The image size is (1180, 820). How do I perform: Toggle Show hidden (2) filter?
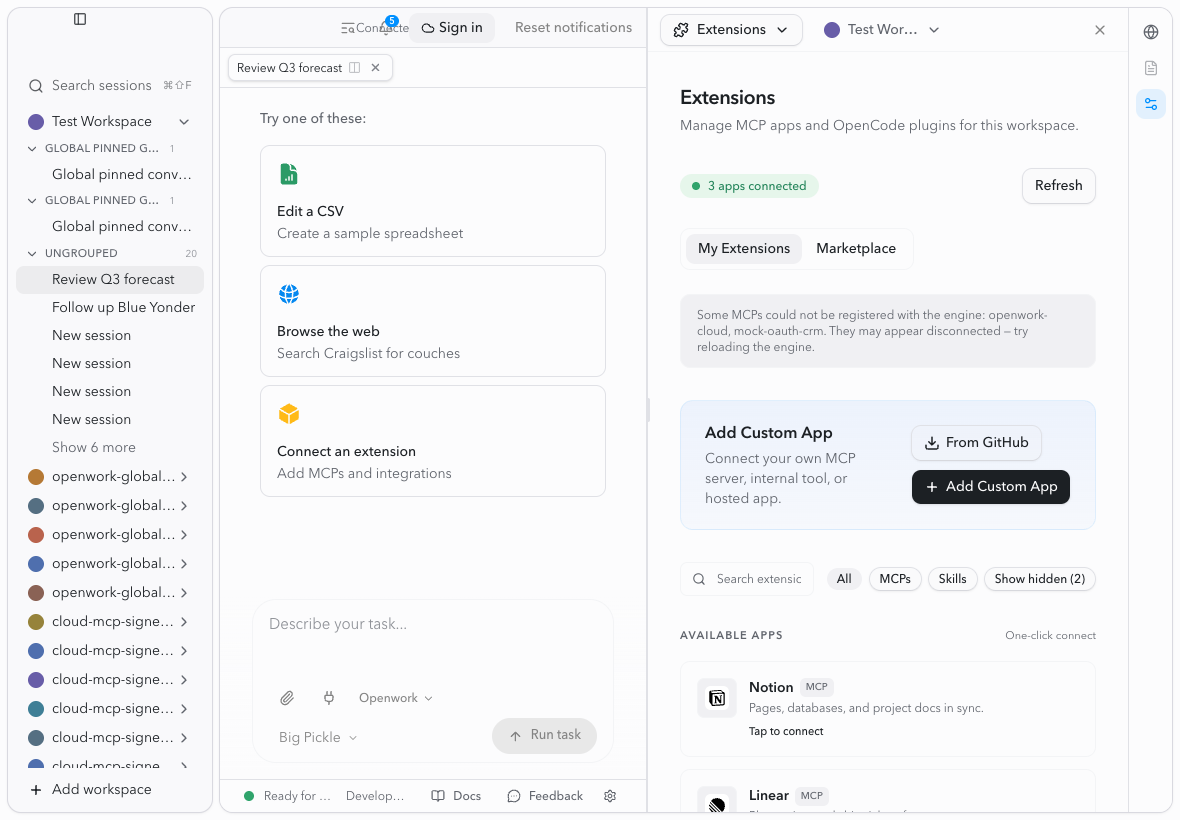[x=1039, y=579]
